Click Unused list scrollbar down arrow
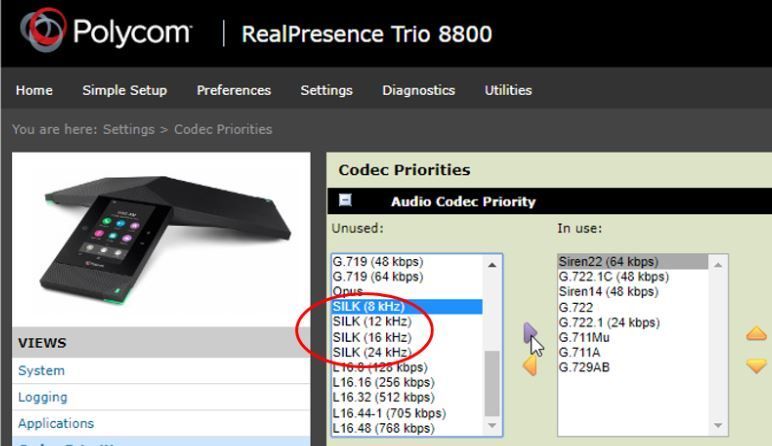772x446 pixels. [492, 425]
